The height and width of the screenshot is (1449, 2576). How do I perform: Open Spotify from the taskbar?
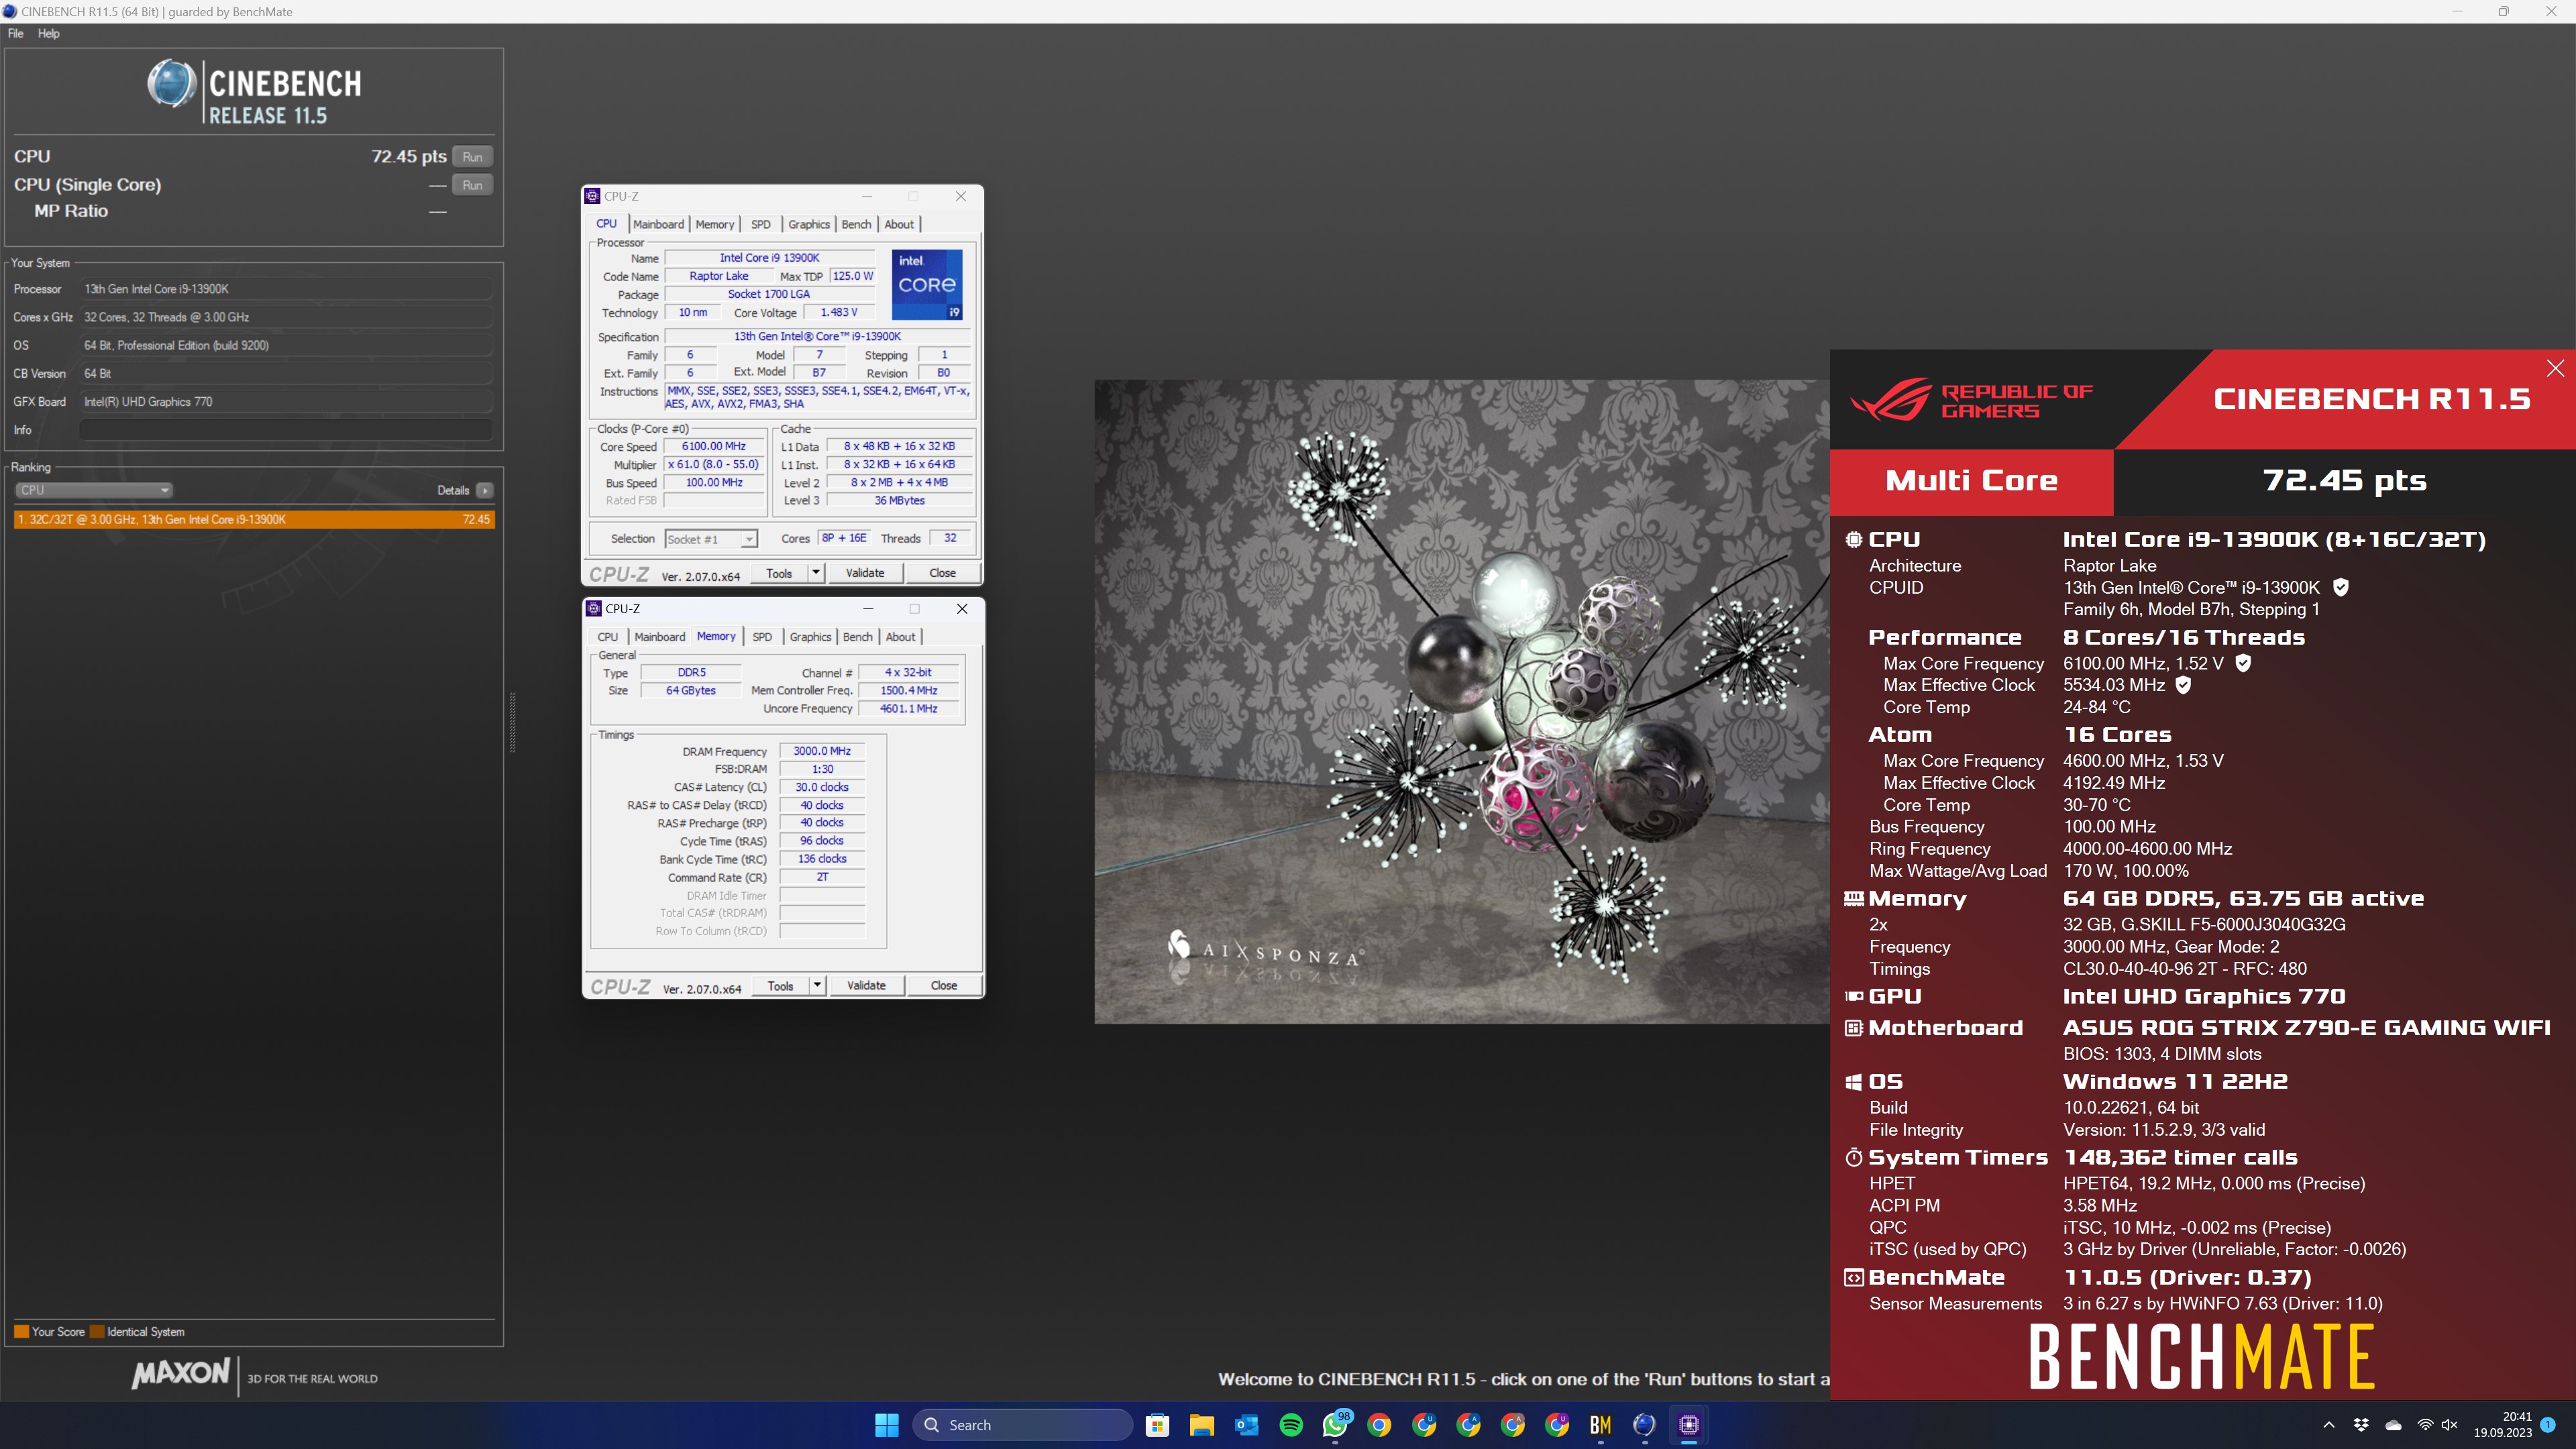pyautogui.click(x=1291, y=1425)
